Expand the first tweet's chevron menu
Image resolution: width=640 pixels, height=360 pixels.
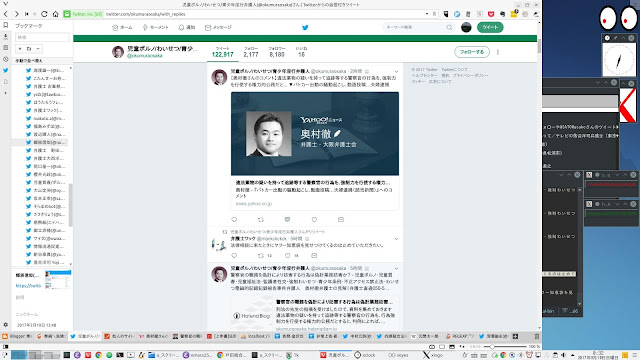396,72
